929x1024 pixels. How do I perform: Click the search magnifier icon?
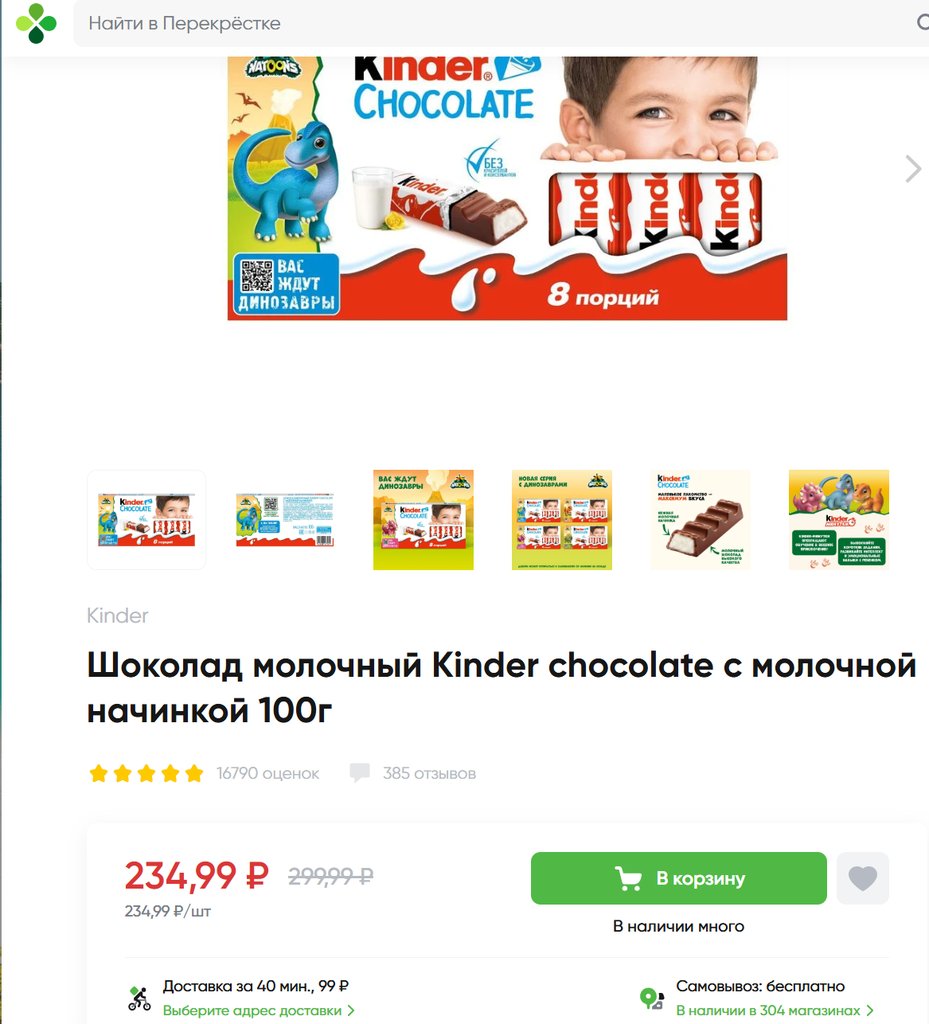(922, 22)
